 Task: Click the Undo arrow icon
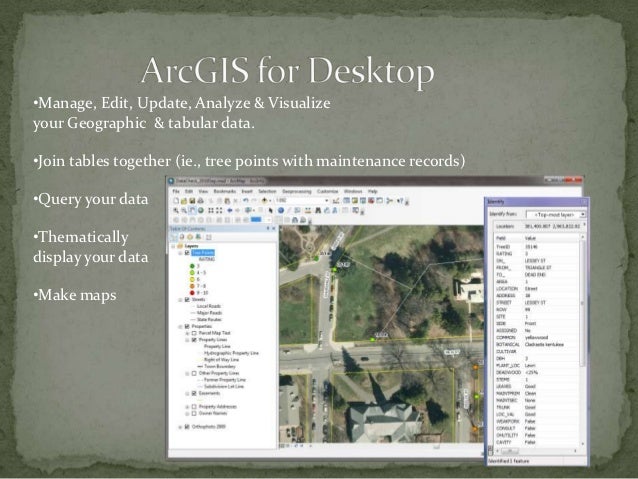[x=245, y=201]
